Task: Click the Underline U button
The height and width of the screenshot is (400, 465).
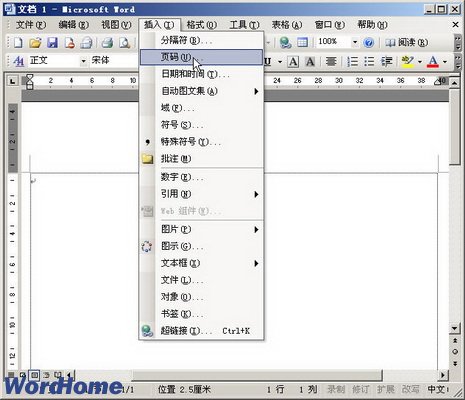Action: [268, 61]
